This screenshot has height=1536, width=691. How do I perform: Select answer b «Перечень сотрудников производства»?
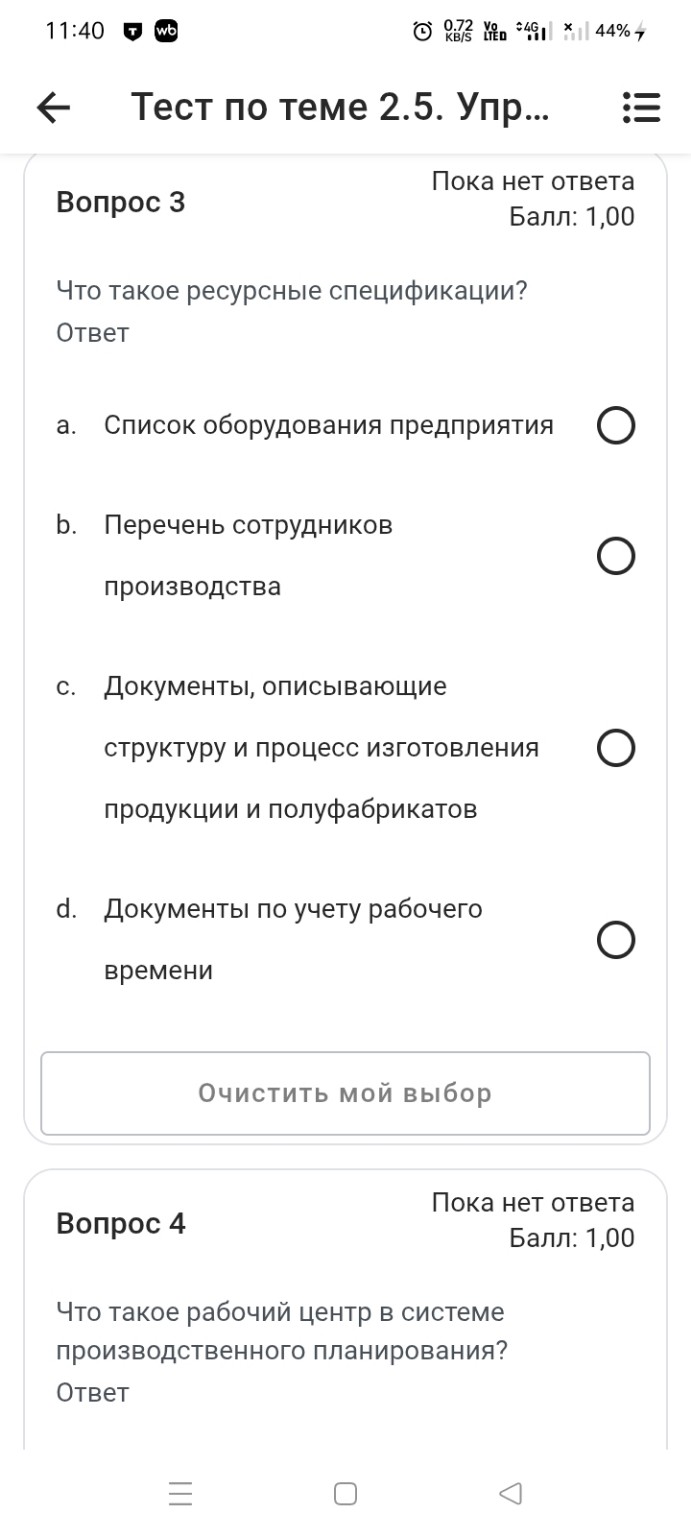point(616,555)
